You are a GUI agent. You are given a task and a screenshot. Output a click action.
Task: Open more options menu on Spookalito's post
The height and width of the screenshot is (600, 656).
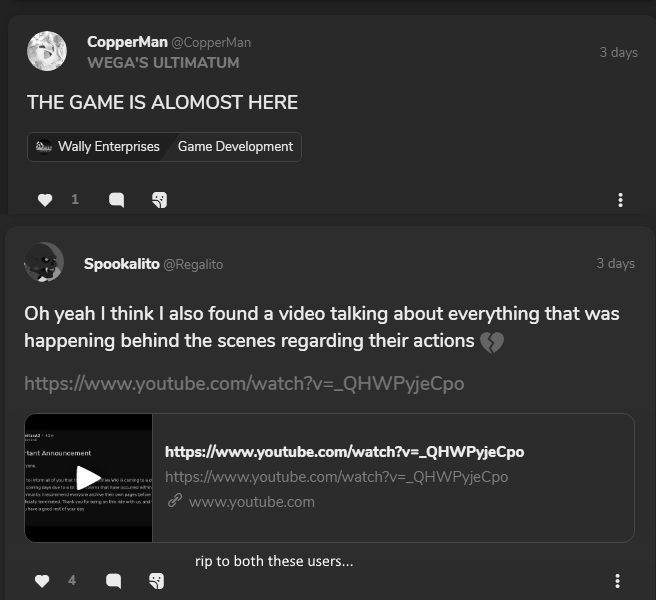tap(618, 581)
